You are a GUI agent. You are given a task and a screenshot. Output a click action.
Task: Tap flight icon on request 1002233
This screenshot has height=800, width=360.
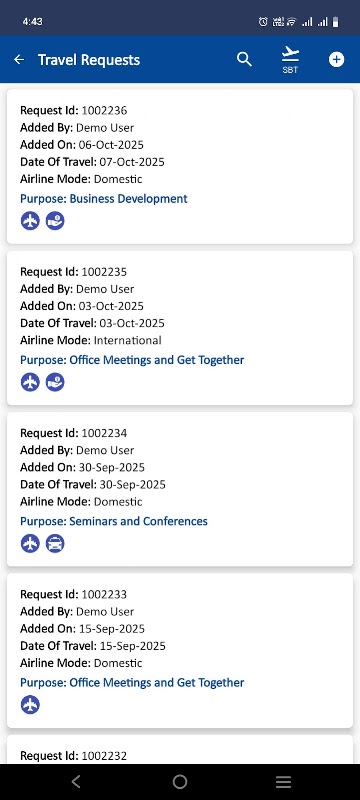30,705
